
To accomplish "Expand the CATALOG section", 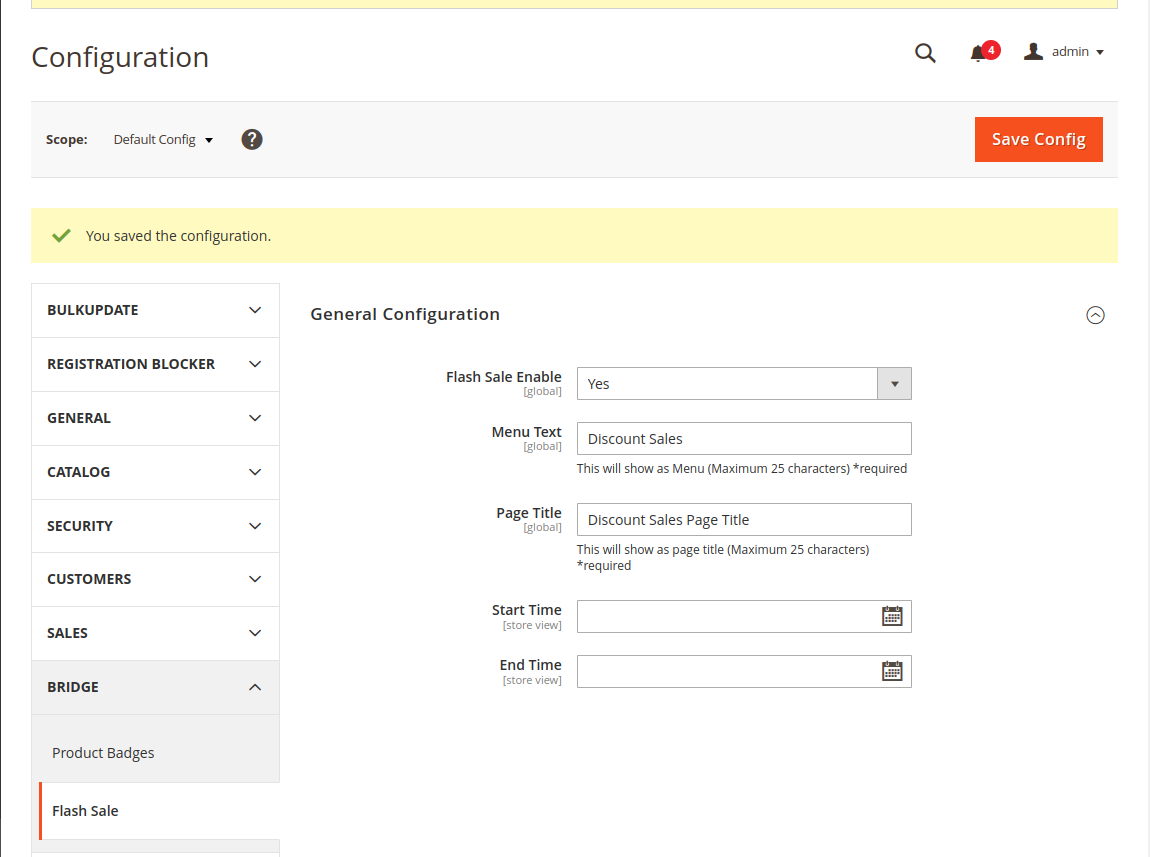I will click(x=155, y=472).
